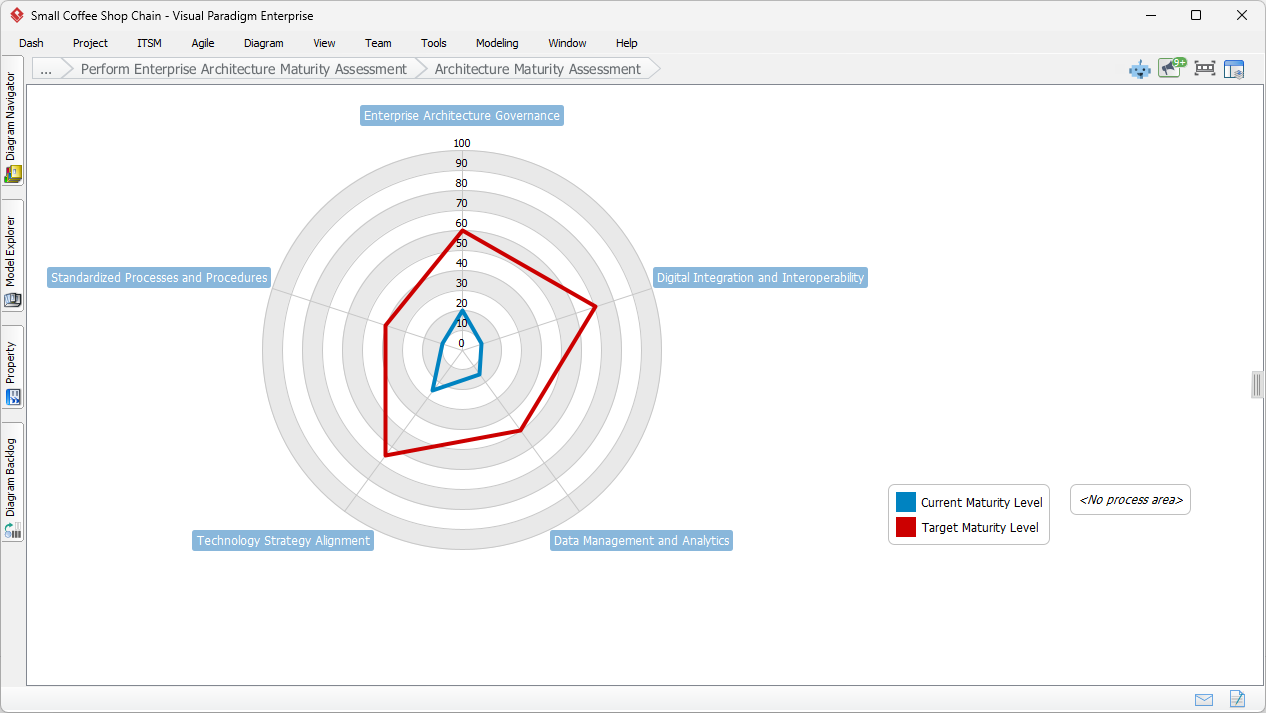
Task: Navigate to Perform Enterprise Architecture Maturity Assessment breadcrumb
Action: (x=243, y=68)
